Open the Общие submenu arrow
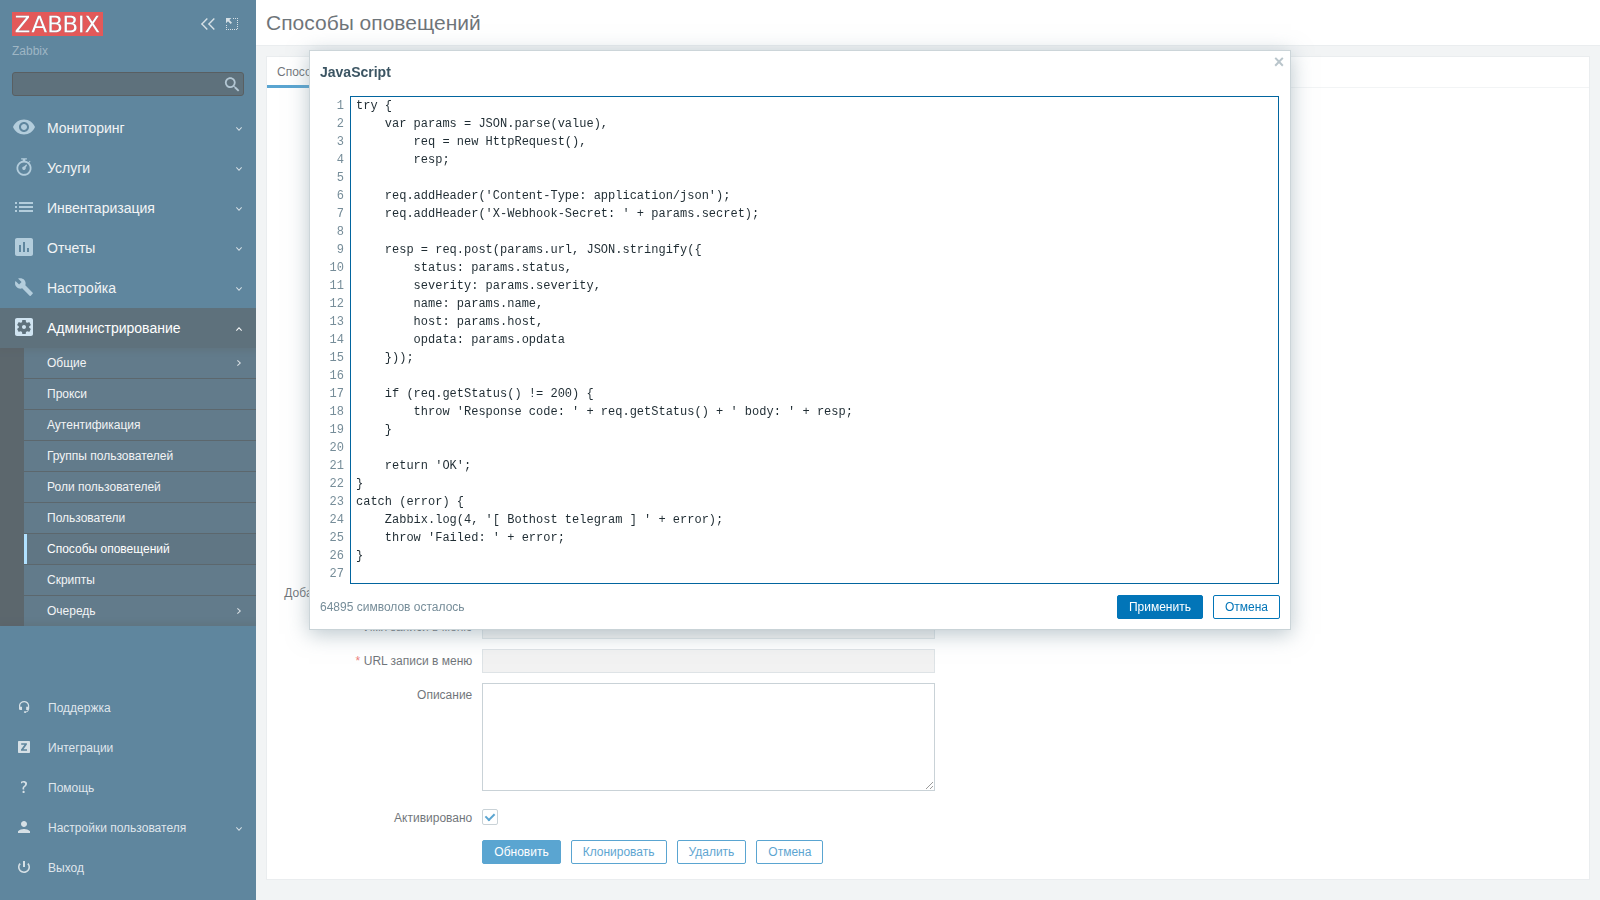1600x900 pixels. click(x=239, y=363)
